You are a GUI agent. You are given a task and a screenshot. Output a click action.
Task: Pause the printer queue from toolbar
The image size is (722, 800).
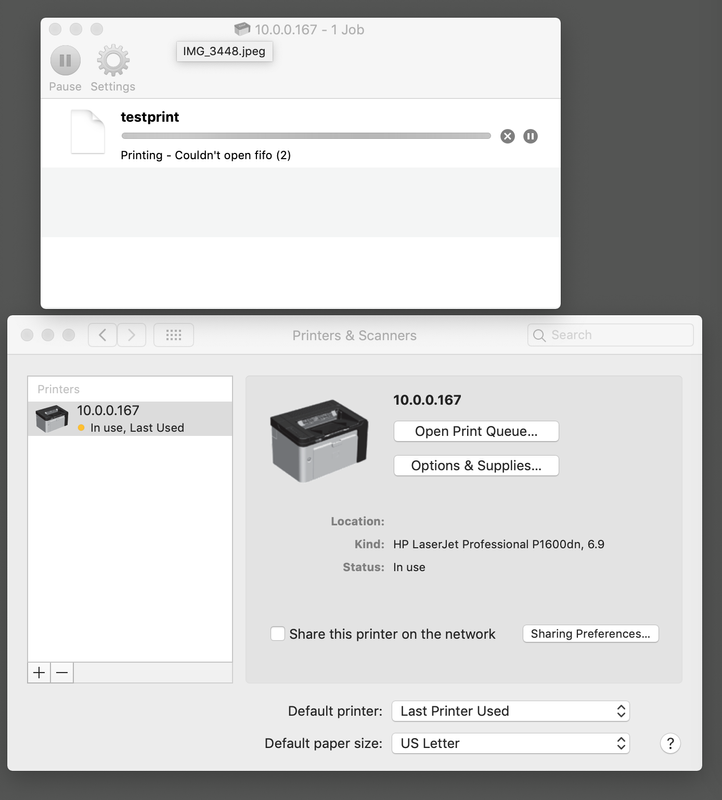tap(65, 60)
